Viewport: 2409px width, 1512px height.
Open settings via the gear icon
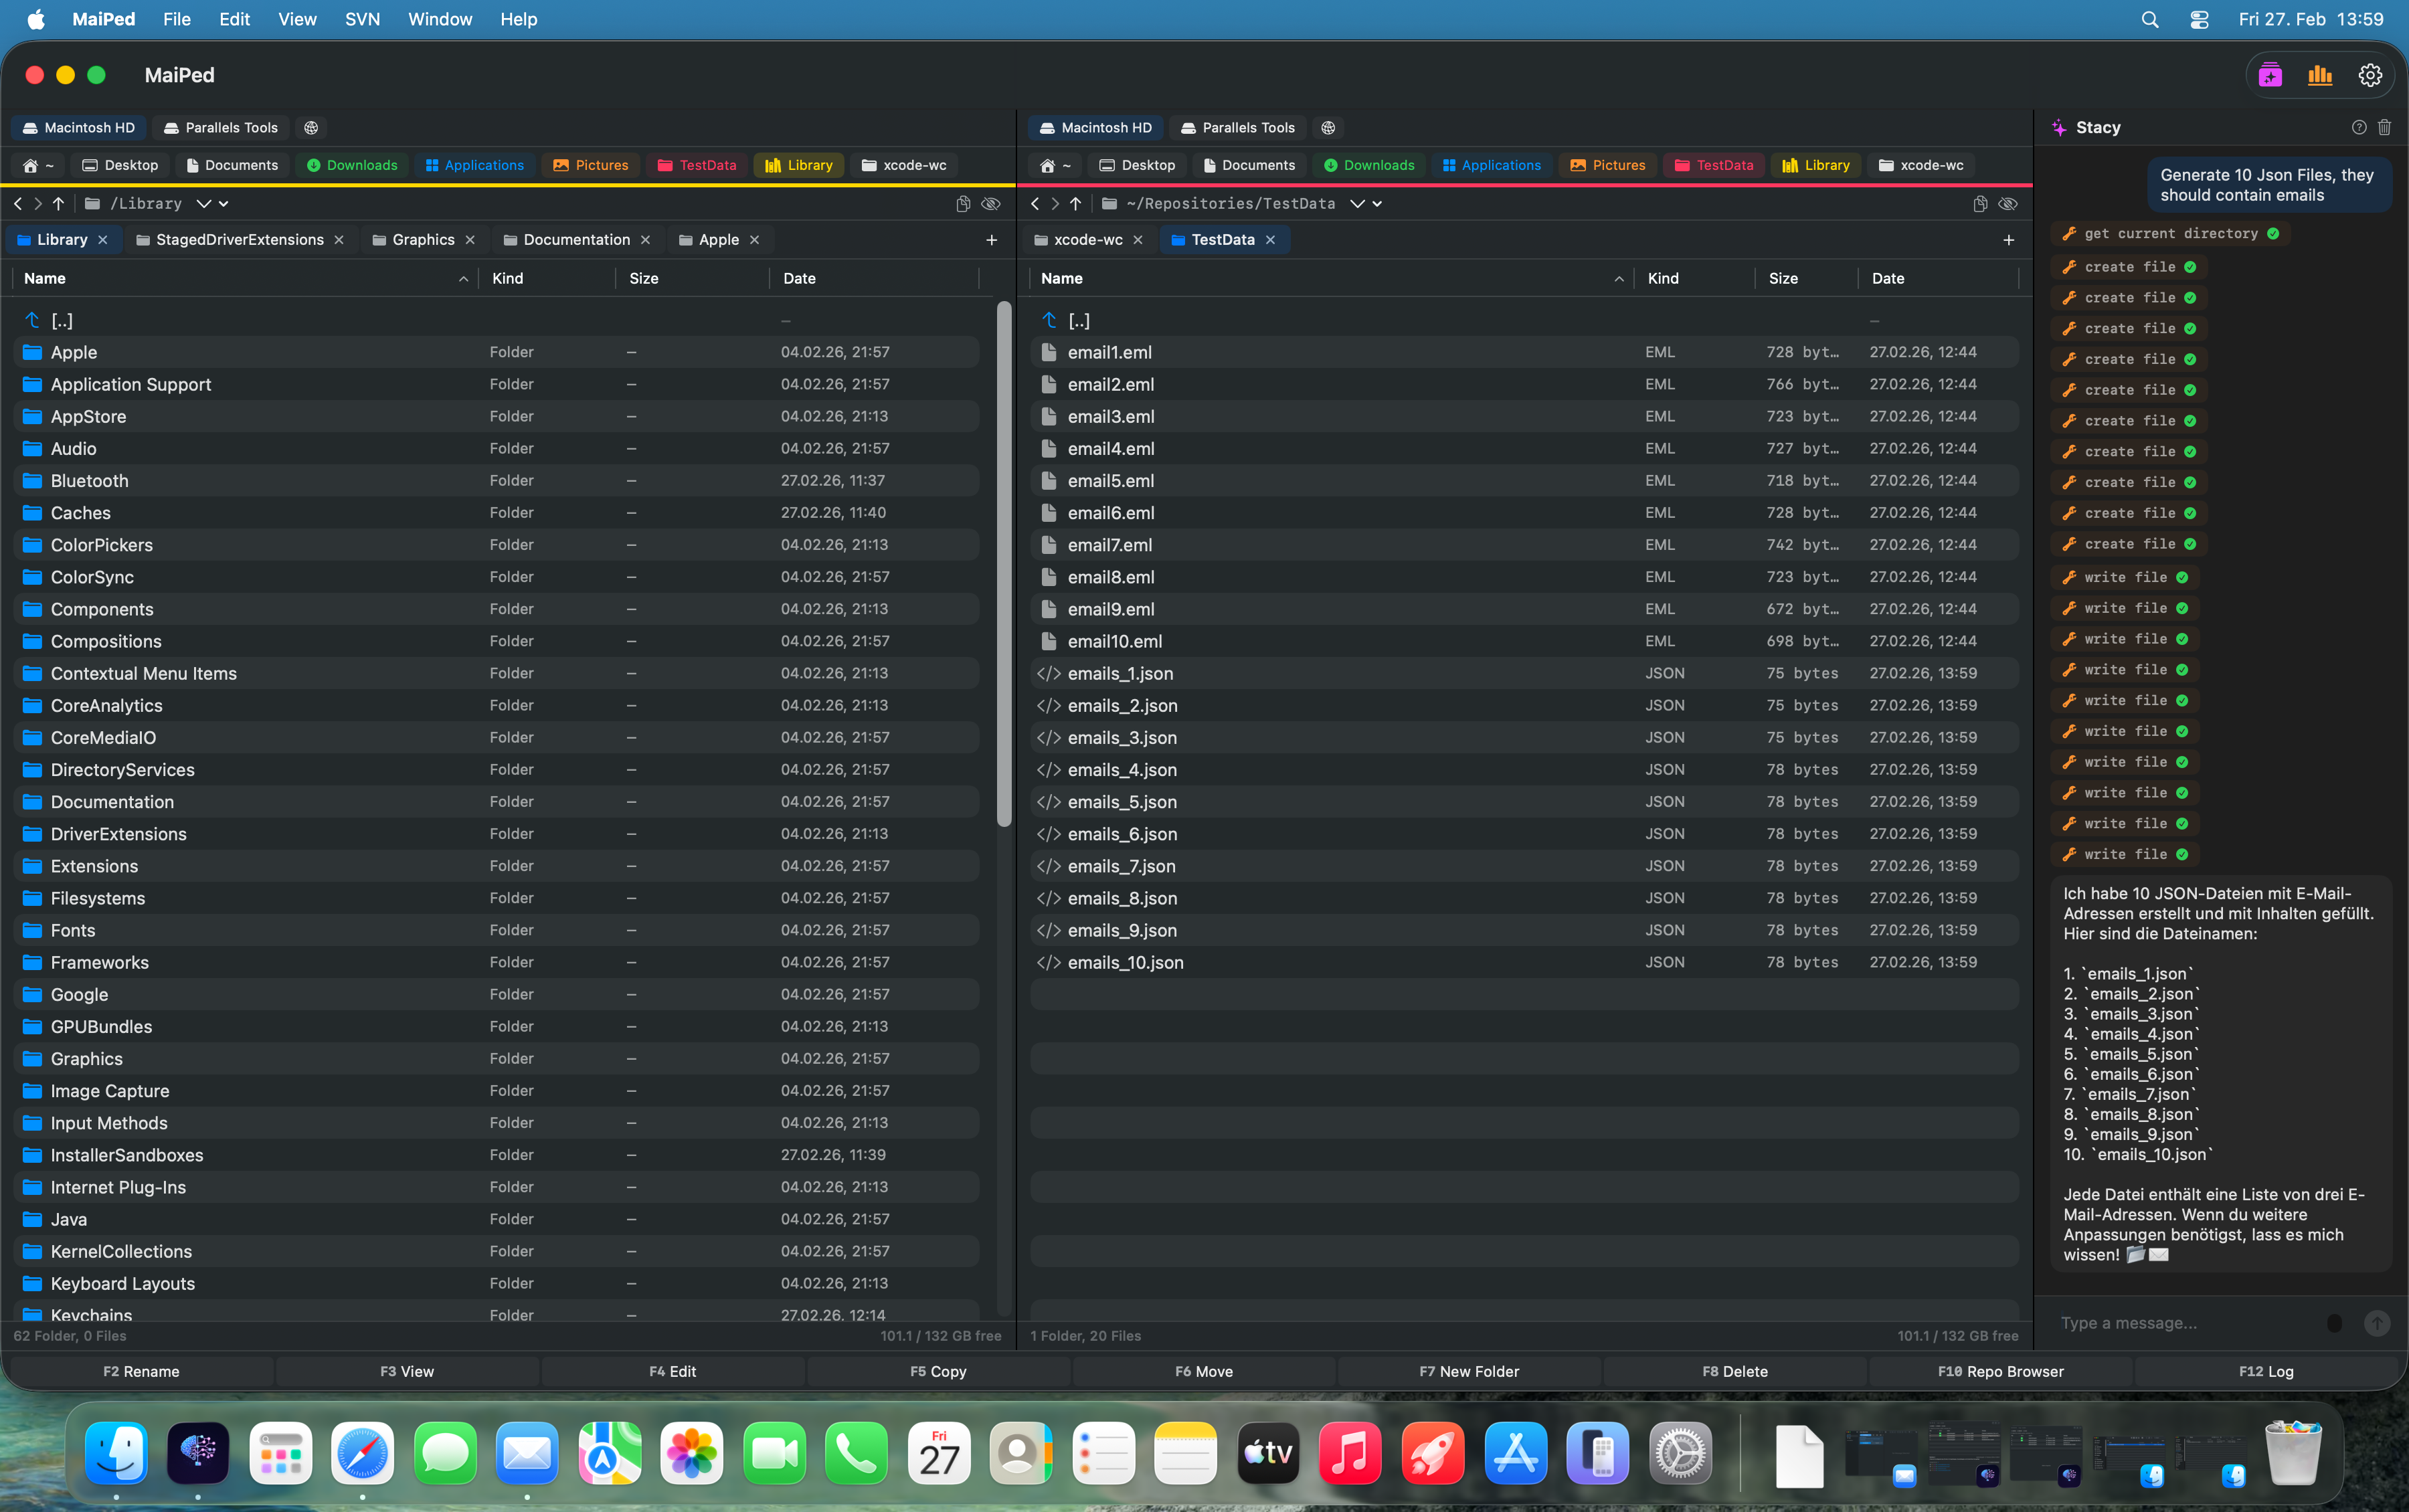(x=2369, y=76)
